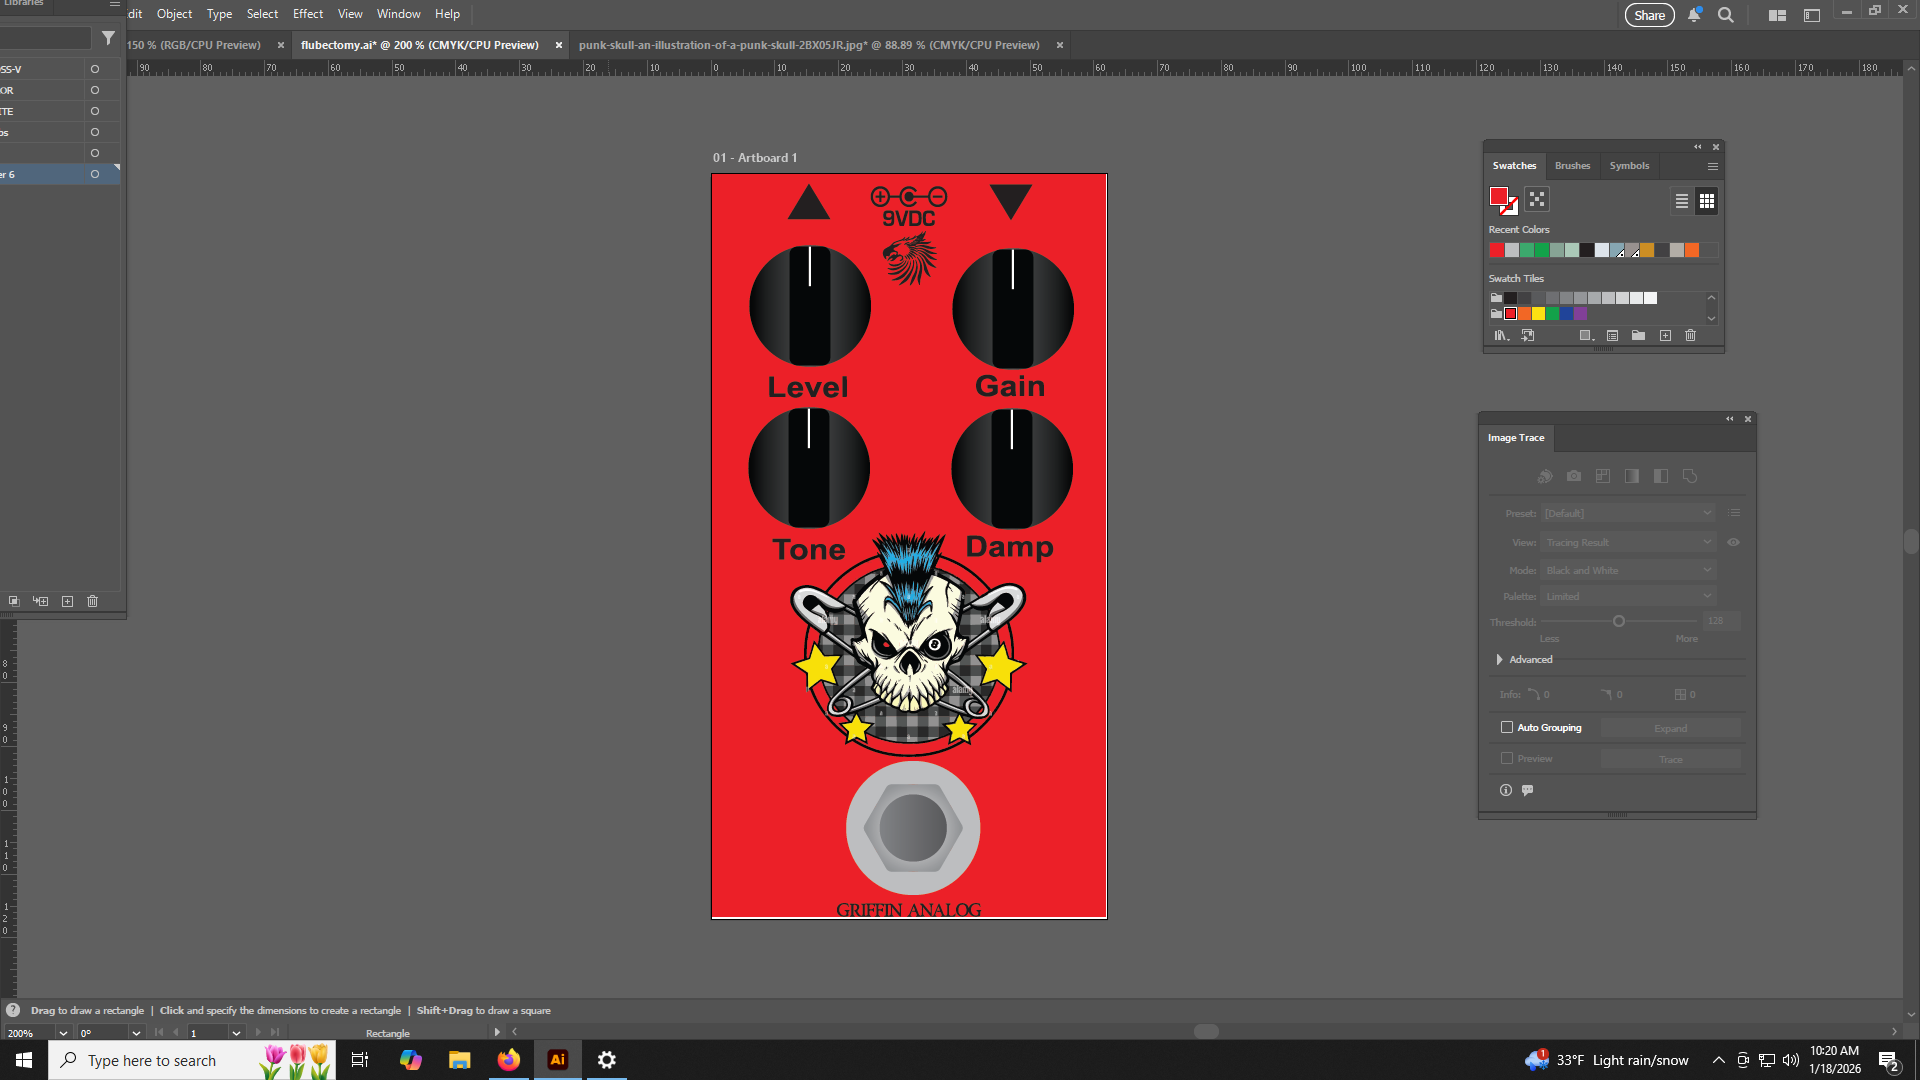
Task: Open the Swatches panel hamburger menu
Action: click(x=1713, y=166)
